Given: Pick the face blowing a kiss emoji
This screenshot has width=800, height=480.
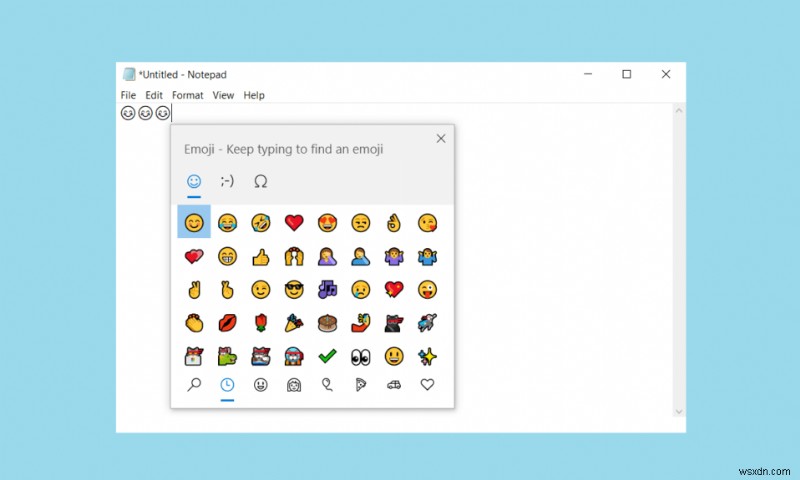Looking at the screenshot, I should tap(427, 222).
